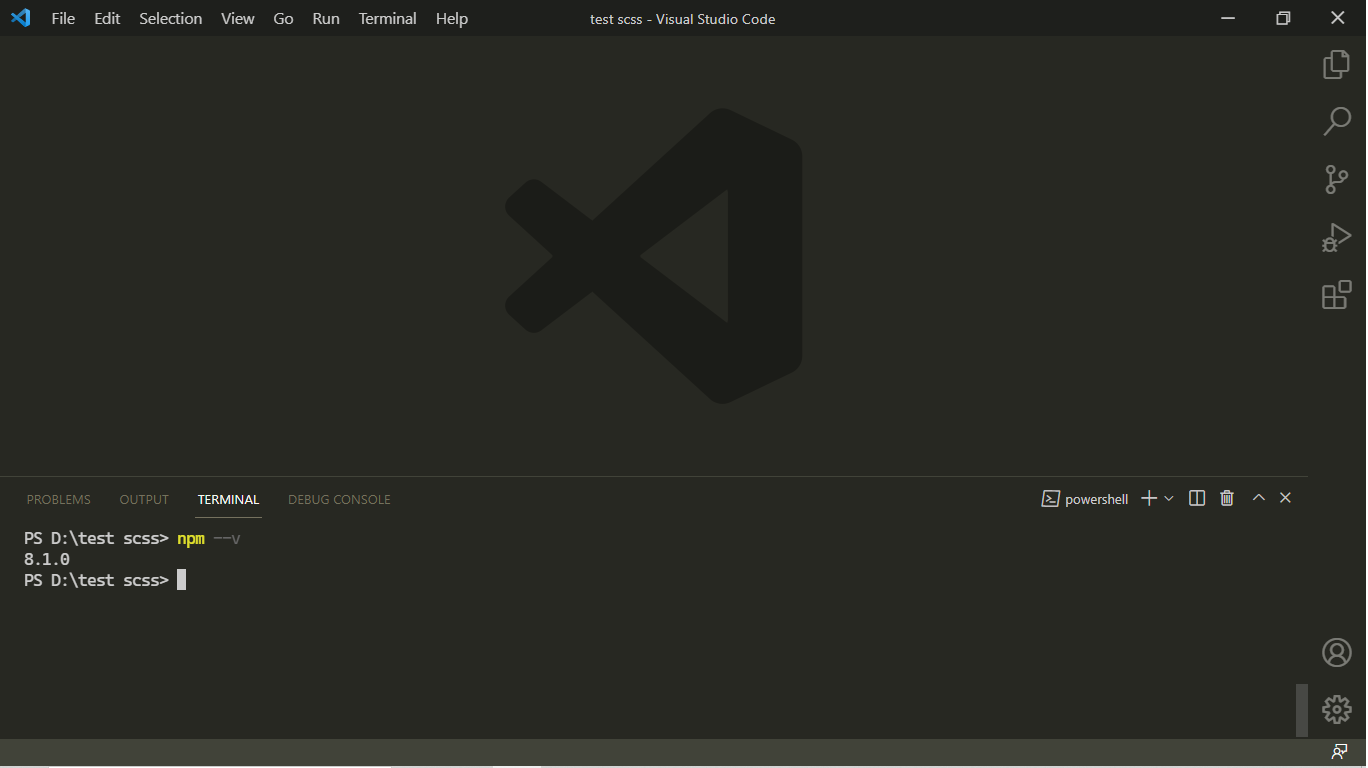Open the Explorer view in activity bar
1368x768 pixels.
tap(1337, 64)
